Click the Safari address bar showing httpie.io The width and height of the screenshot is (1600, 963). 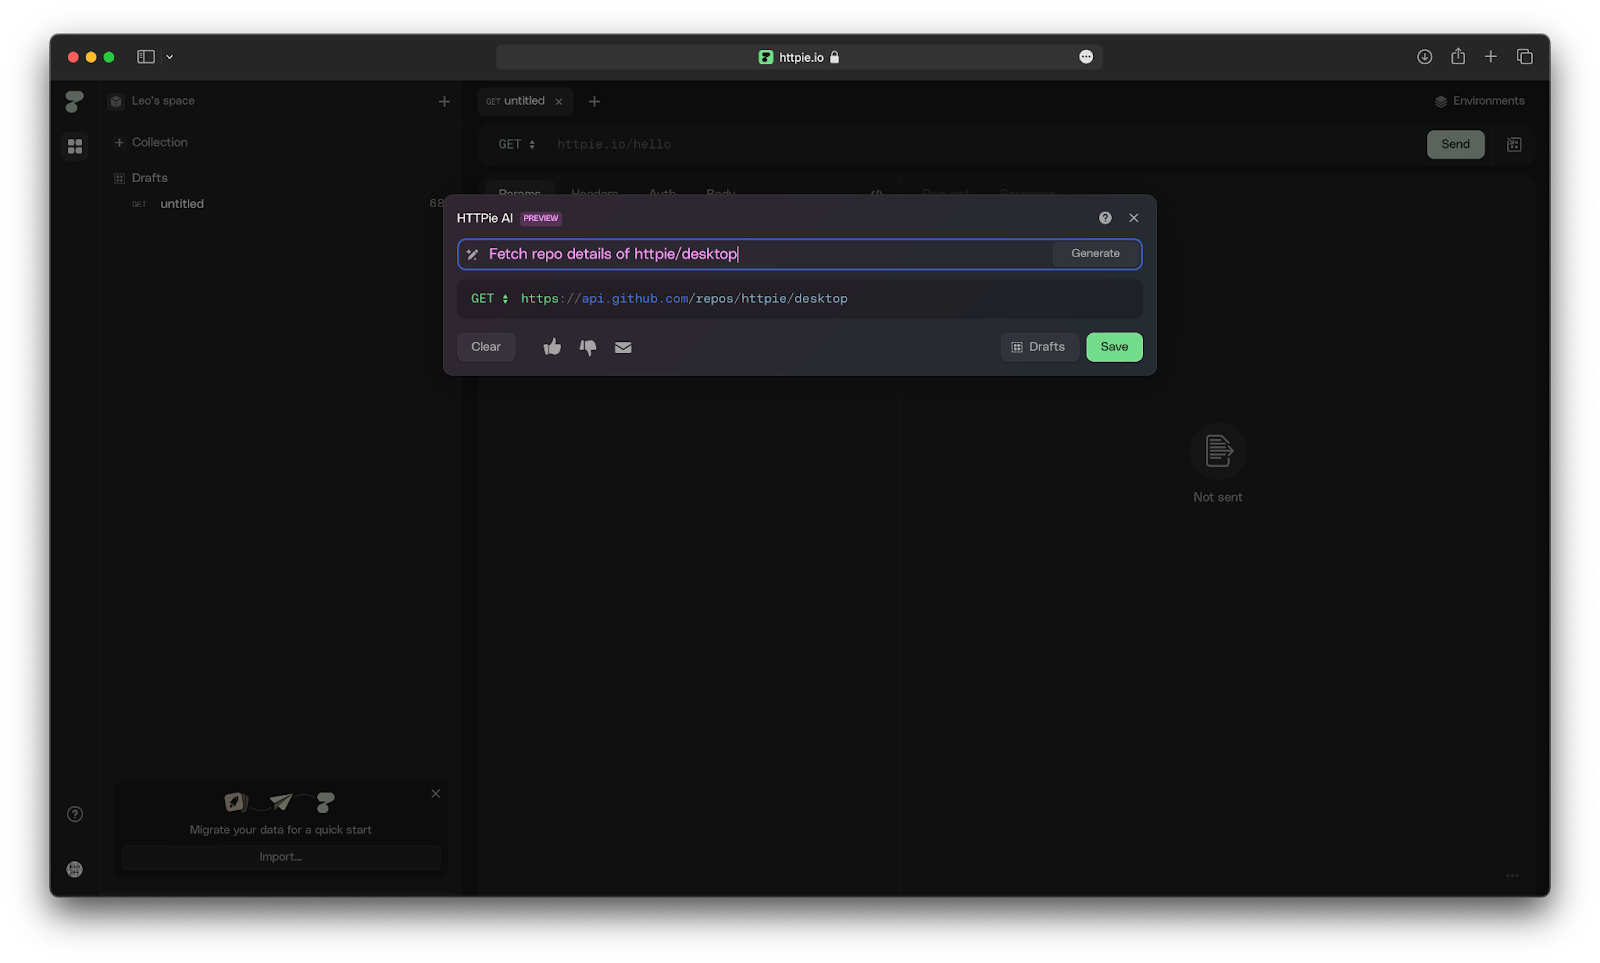click(x=800, y=57)
